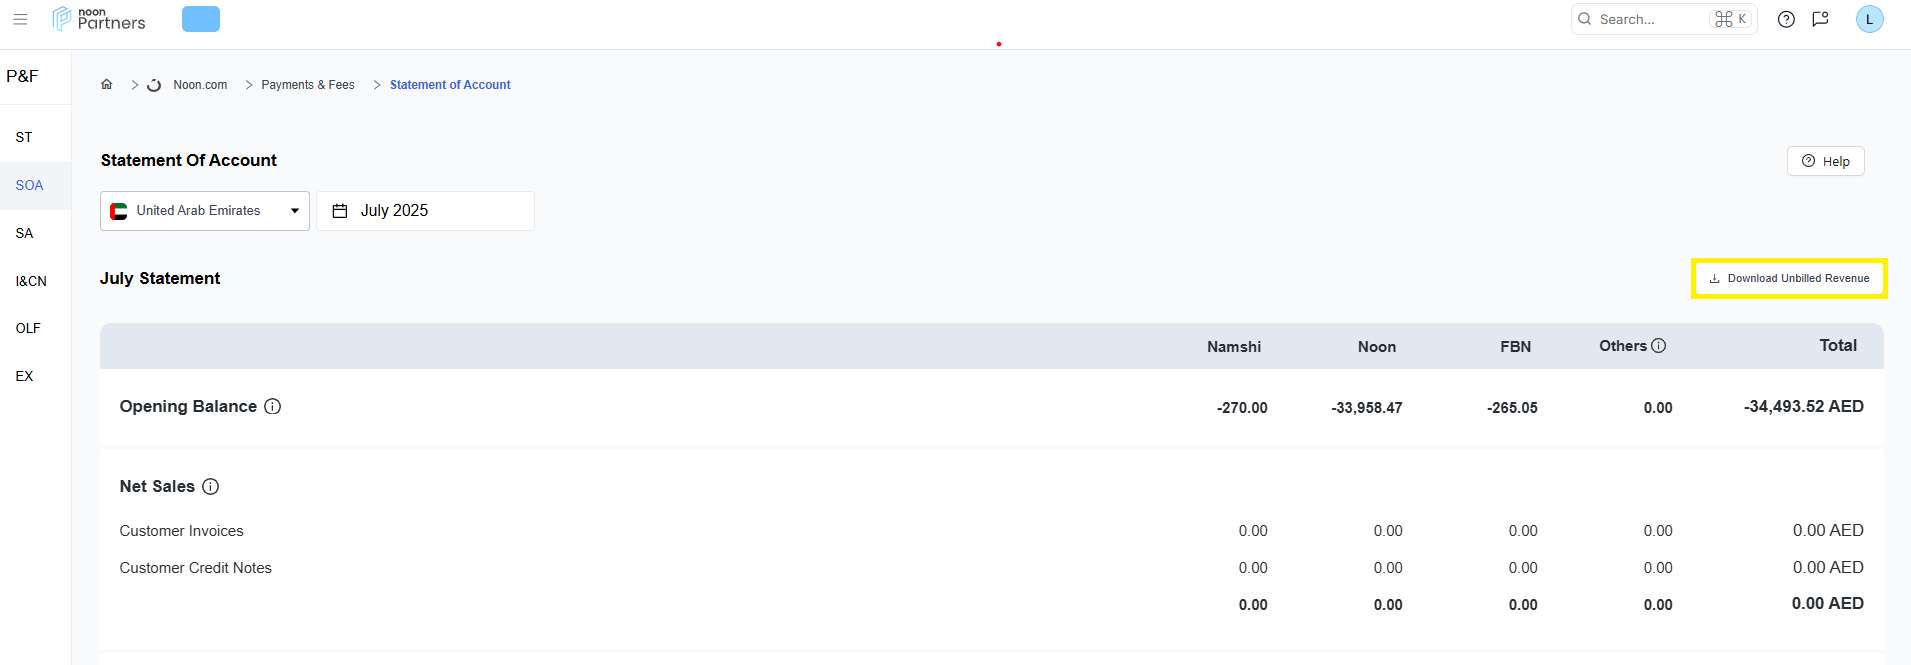This screenshot has width=1911, height=665.
Task: Open the hamburger menu icon
Action: (20, 19)
